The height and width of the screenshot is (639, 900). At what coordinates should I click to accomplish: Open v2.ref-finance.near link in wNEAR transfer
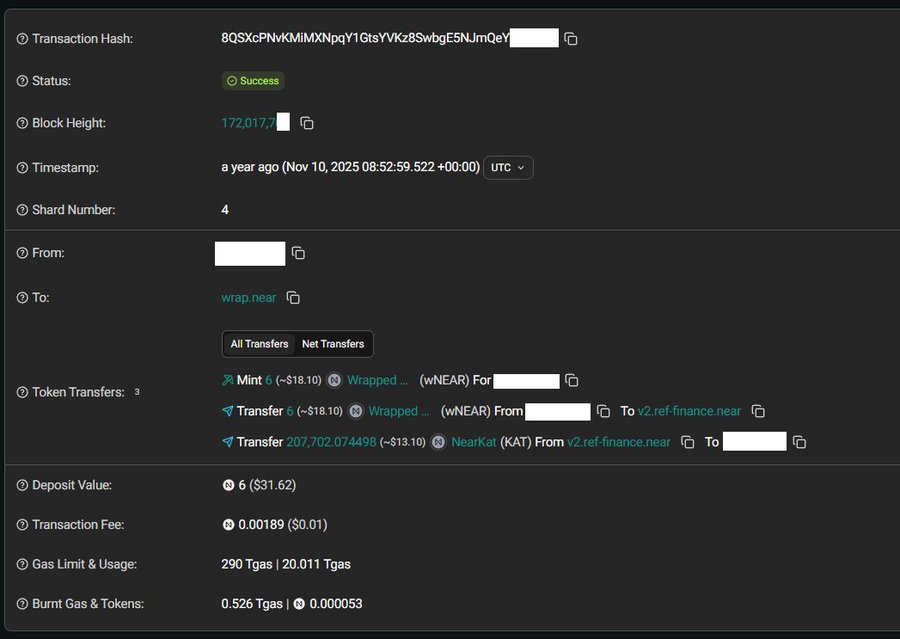point(689,411)
